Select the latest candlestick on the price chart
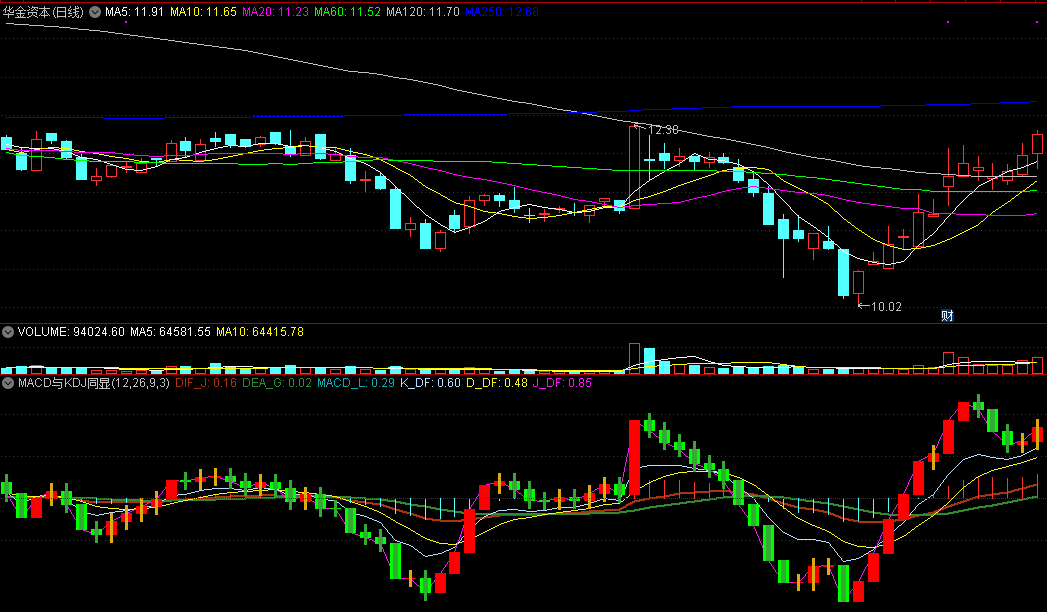The width and height of the screenshot is (1047, 612). coord(1037,148)
